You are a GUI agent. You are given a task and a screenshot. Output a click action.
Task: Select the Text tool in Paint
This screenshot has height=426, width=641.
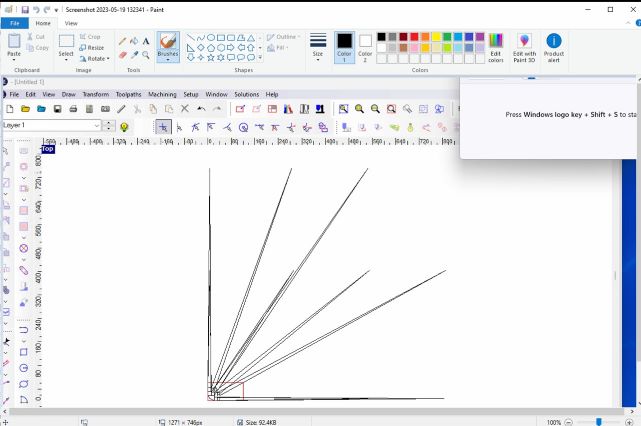[x=146, y=41]
